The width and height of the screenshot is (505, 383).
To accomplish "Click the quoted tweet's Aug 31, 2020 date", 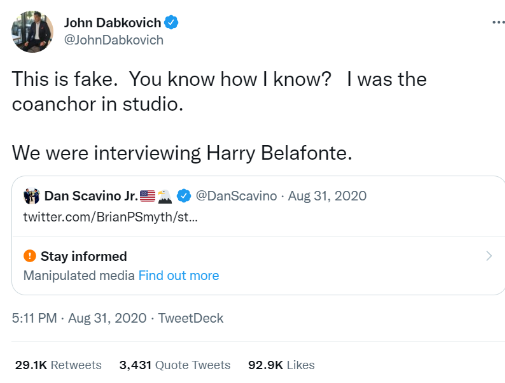I will [327, 196].
